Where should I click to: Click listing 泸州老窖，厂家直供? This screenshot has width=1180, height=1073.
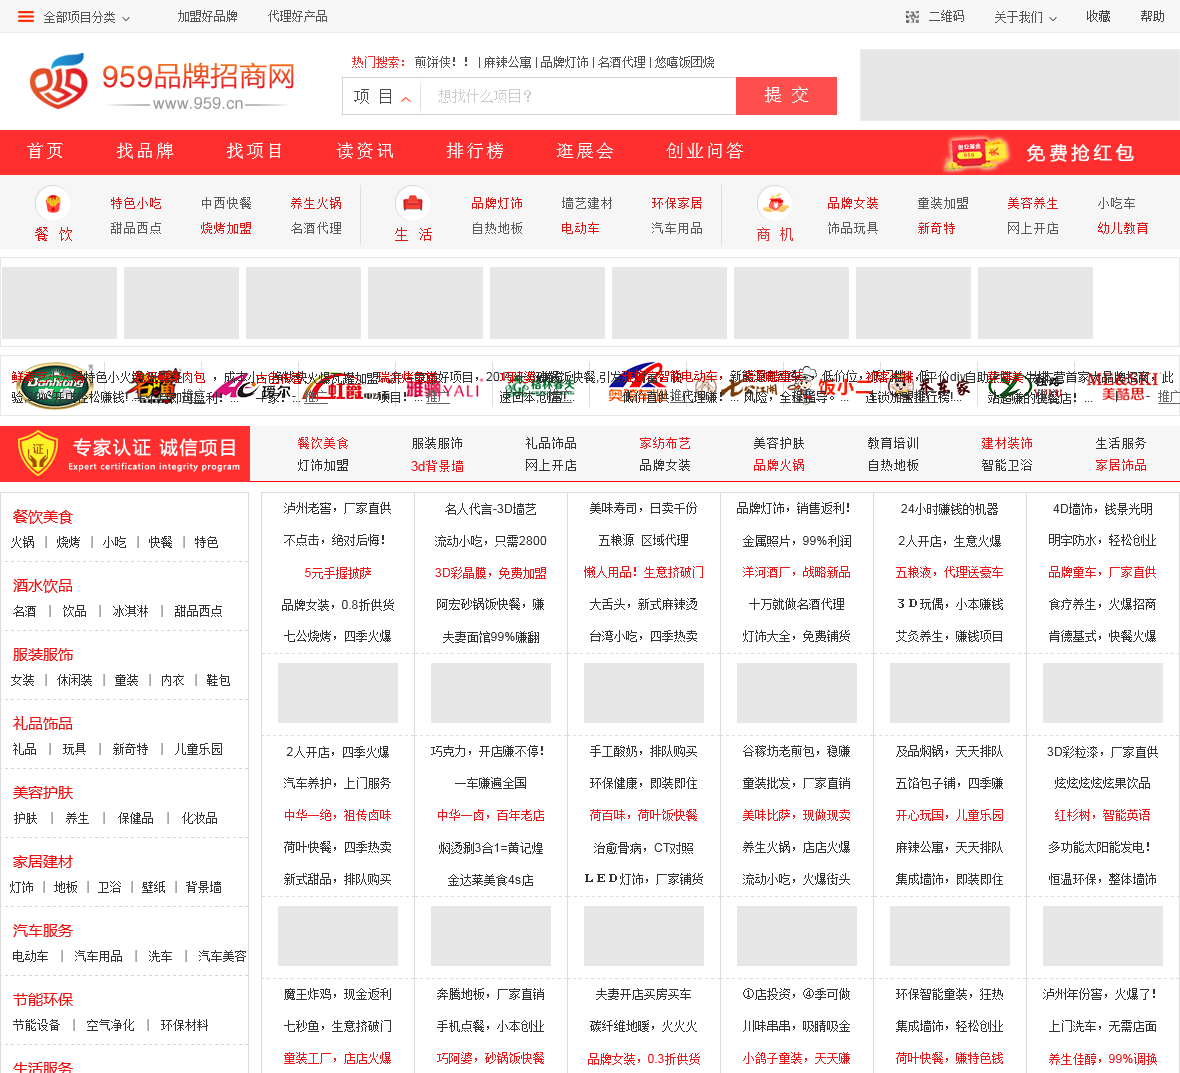(x=337, y=509)
